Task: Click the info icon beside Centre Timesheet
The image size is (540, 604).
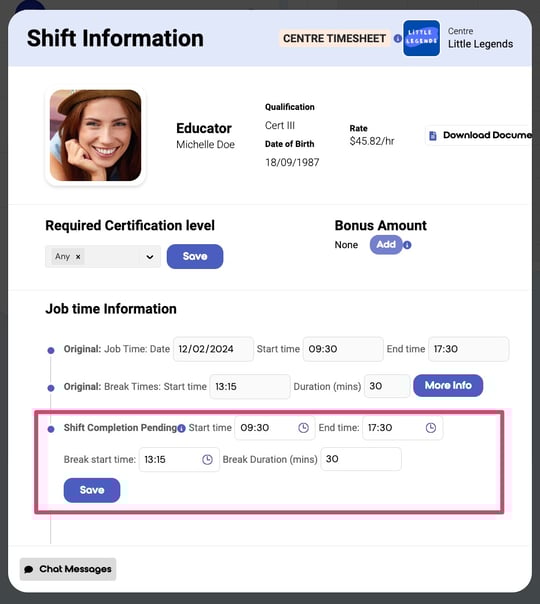Action: 397,39
